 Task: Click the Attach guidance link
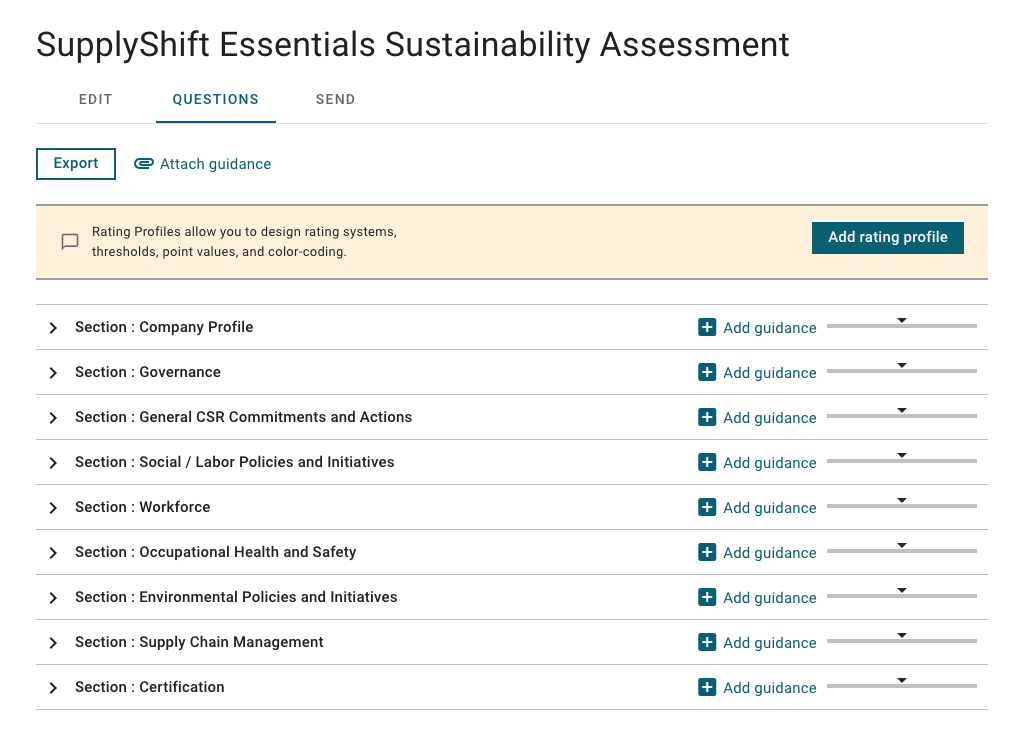point(216,164)
